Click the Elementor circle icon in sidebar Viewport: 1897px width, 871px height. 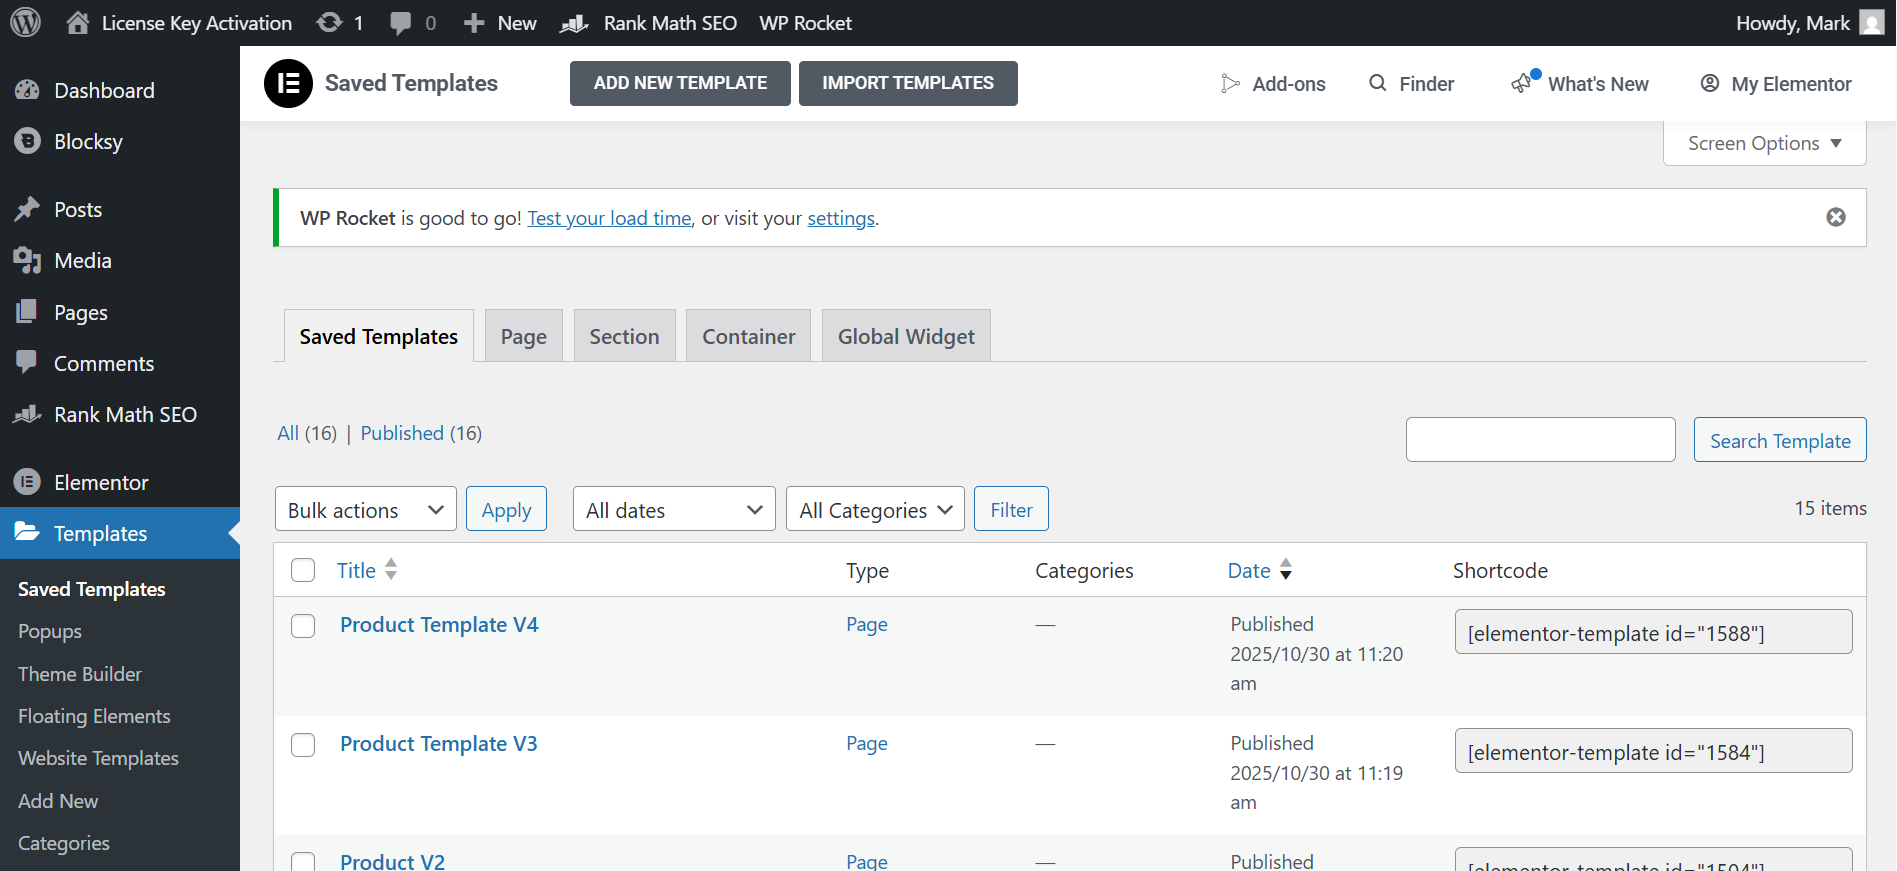27,482
